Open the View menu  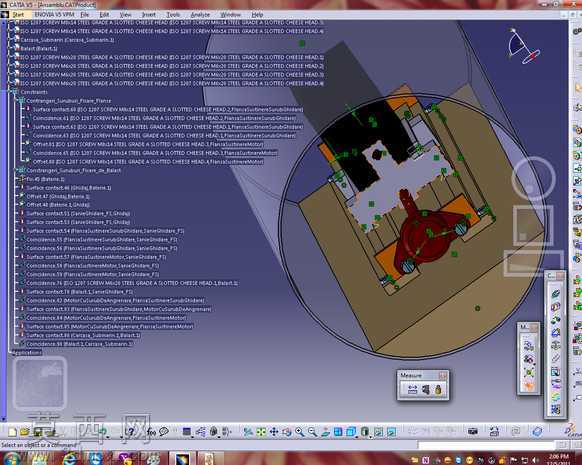point(125,15)
